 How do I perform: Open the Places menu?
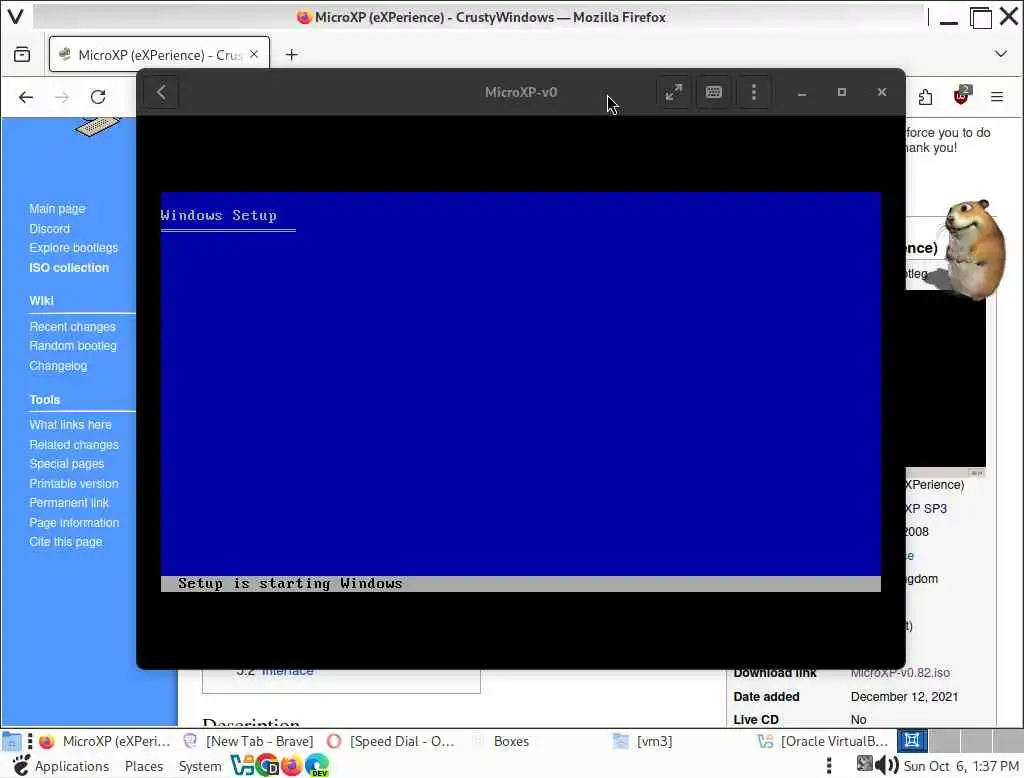pyautogui.click(x=144, y=766)
